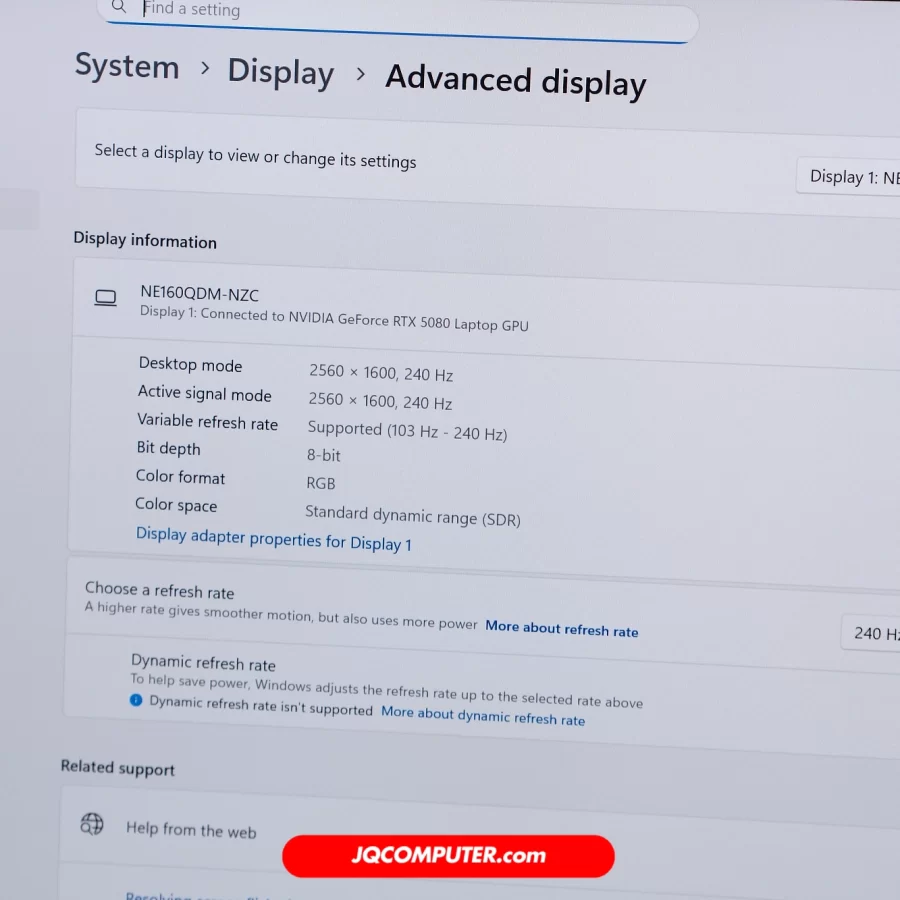
Task: Expand the Help from the web section
Action: [191, 830]
